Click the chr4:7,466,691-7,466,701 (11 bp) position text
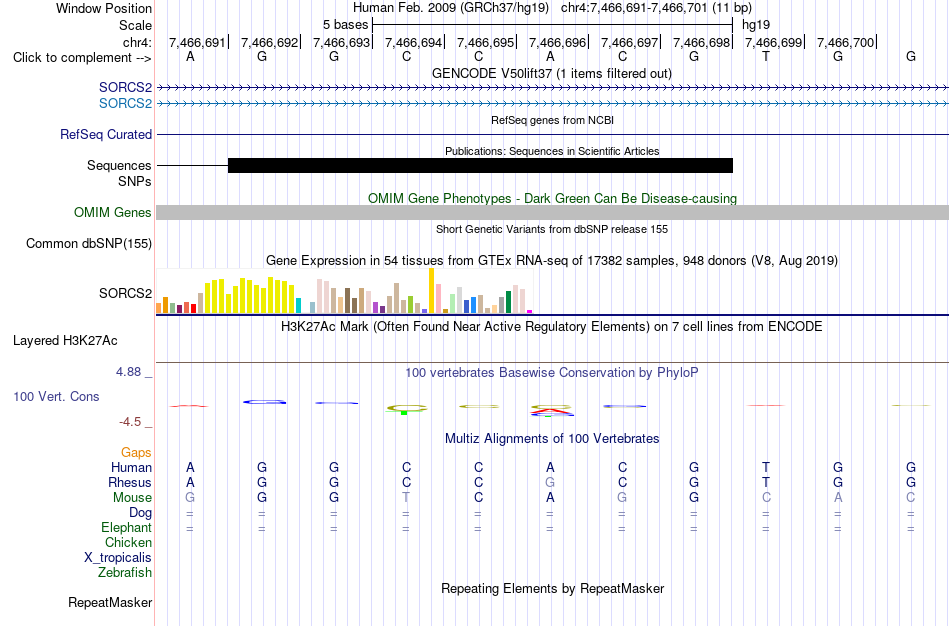This screenshot has height=626, width=950. pos(656,8)
